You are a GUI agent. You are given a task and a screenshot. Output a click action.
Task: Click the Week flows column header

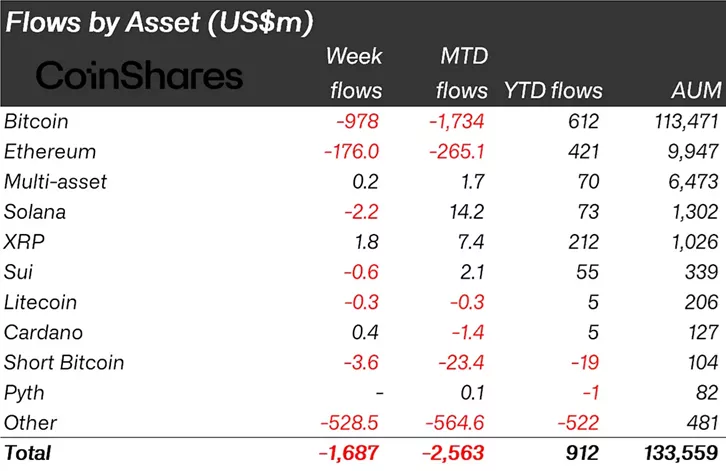click(355, 73)
